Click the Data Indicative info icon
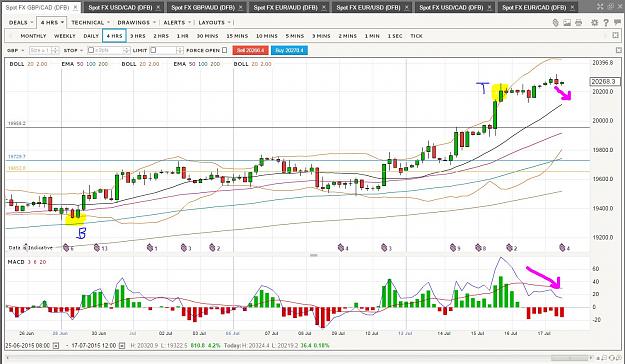625x364 pixels. tap(26, 247)
